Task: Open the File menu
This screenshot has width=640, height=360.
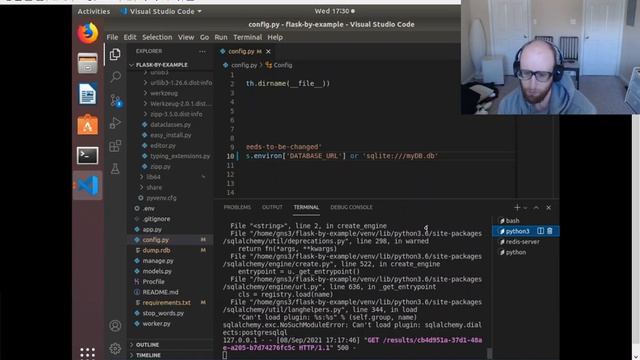Action: [112, 37]
